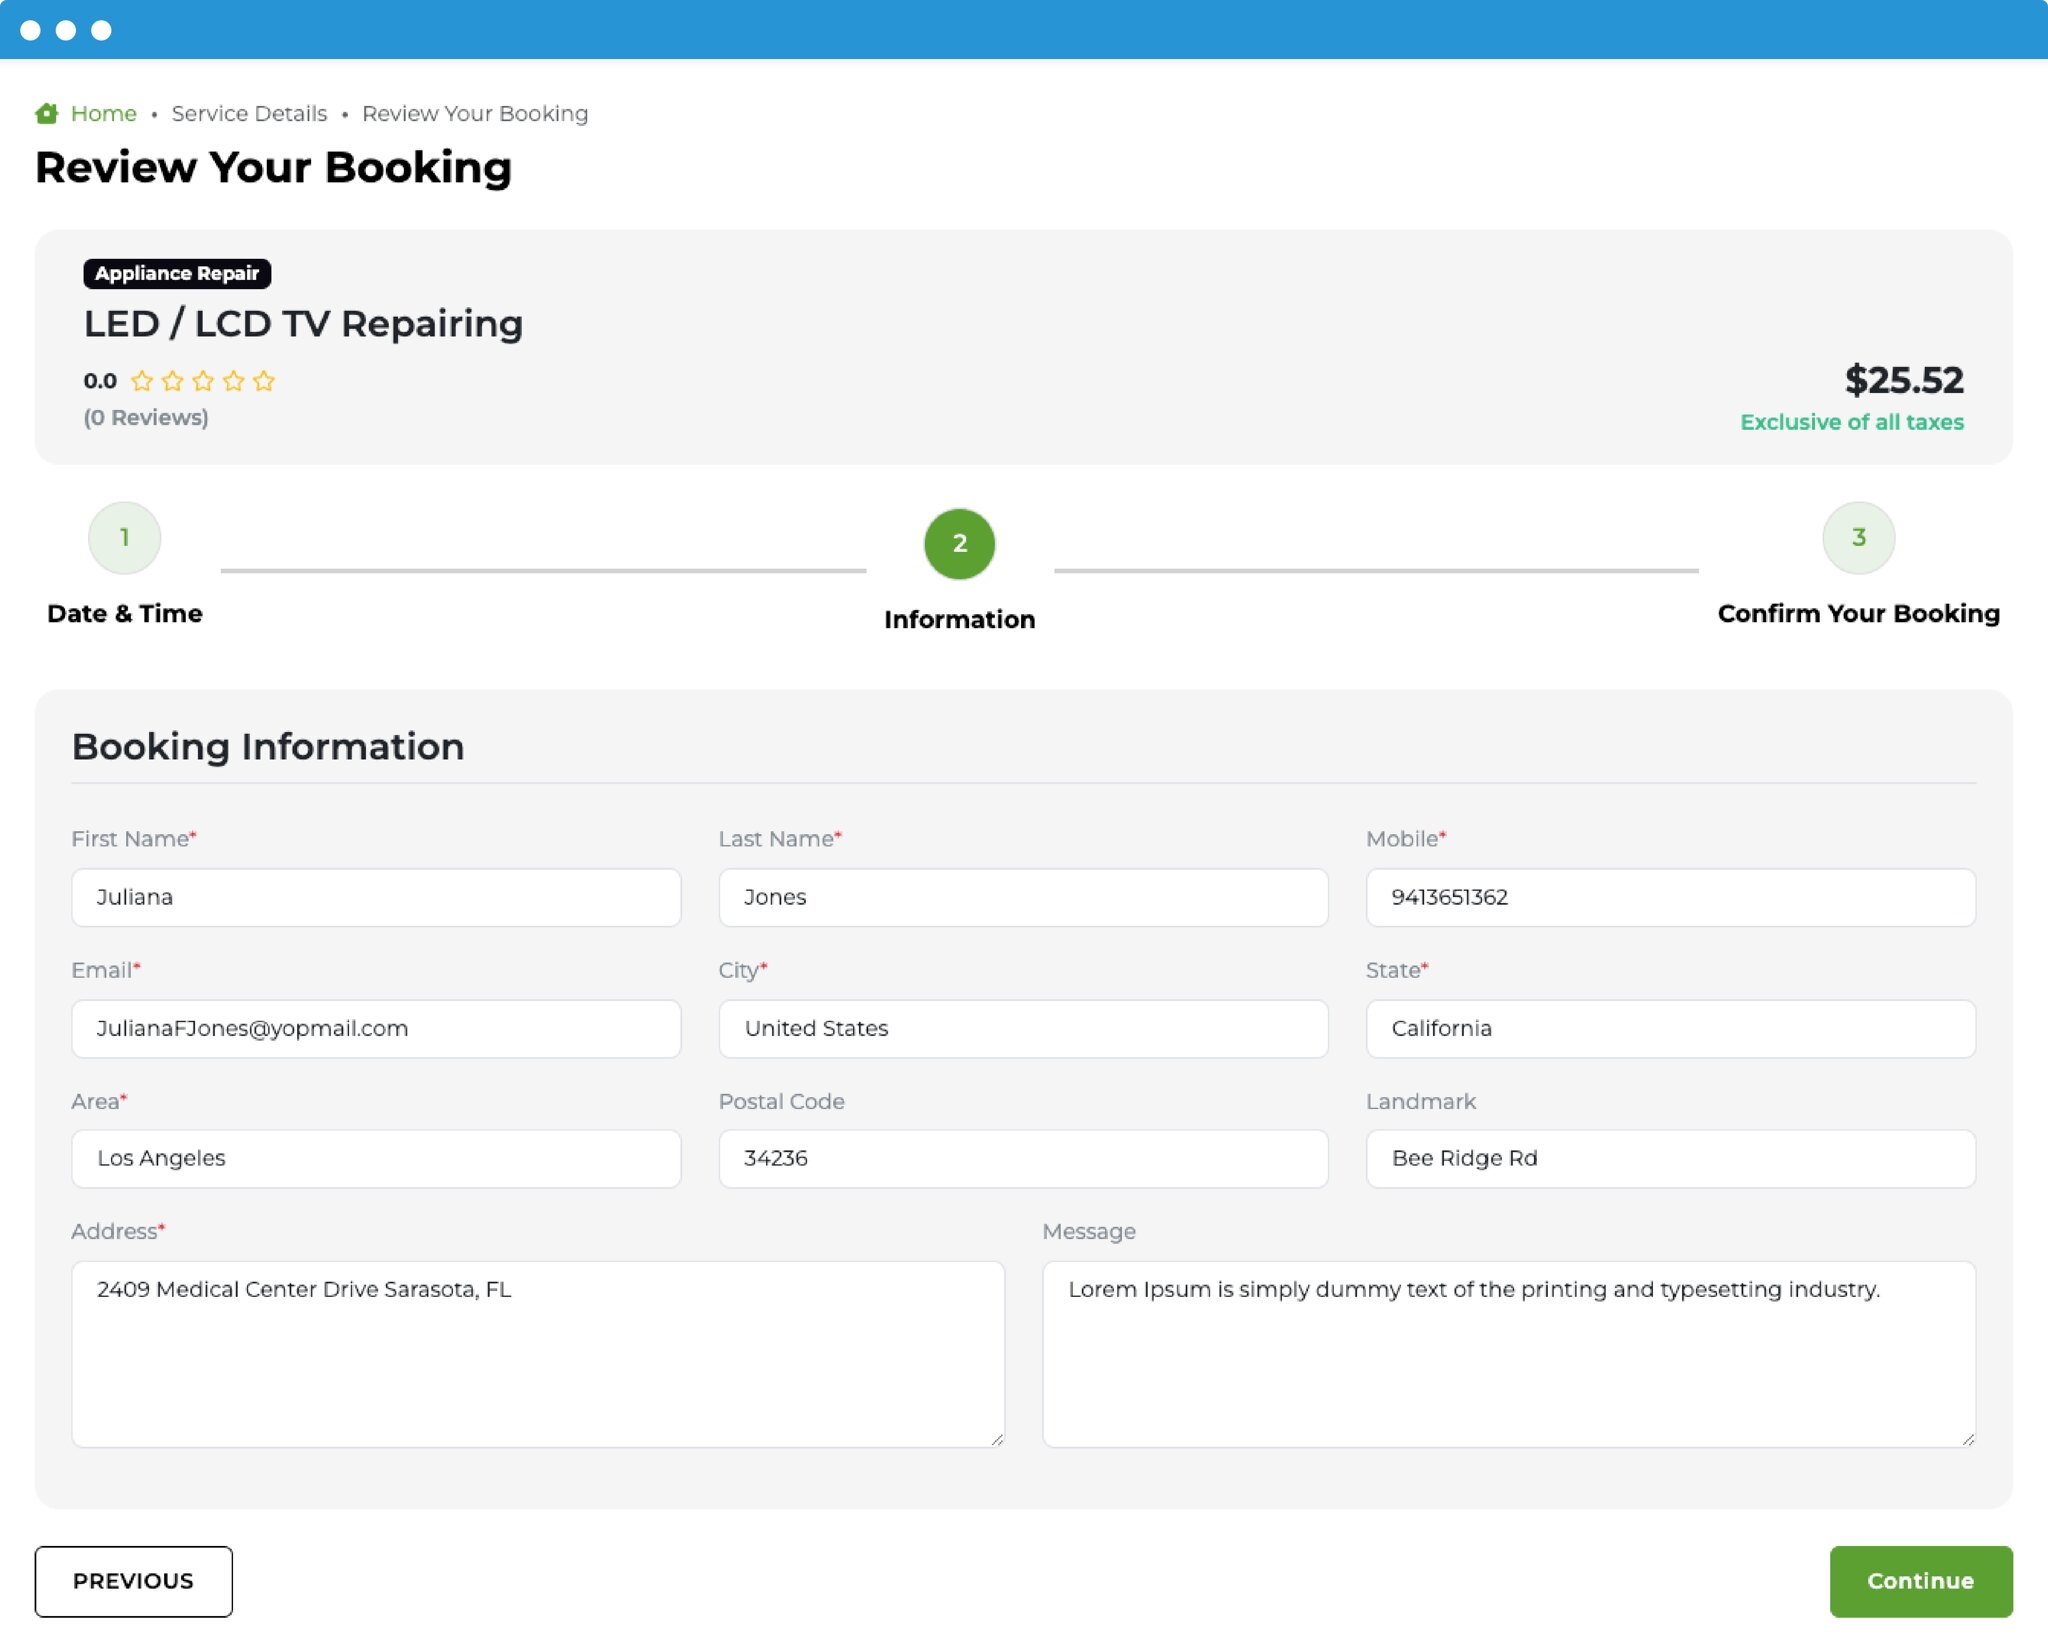Jump to step 3 Confirm Your Booking circle

1858,538
